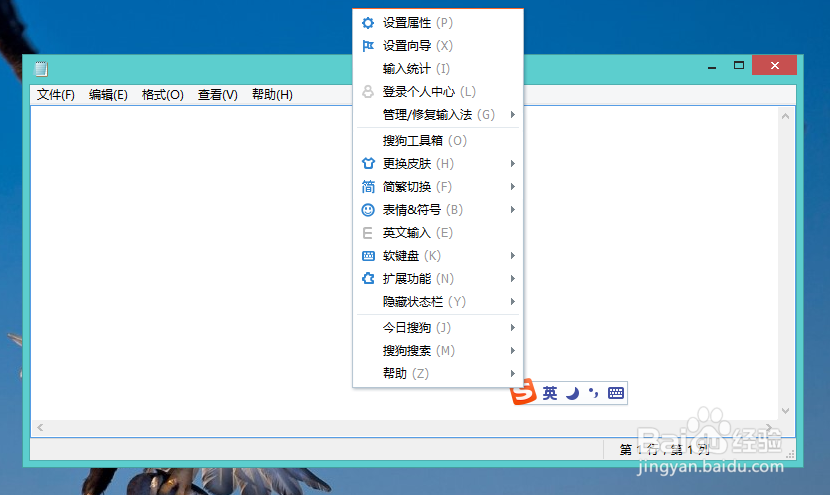
Task: Open the 帮助(H) menu in Notepad
Action: [272, 95]
